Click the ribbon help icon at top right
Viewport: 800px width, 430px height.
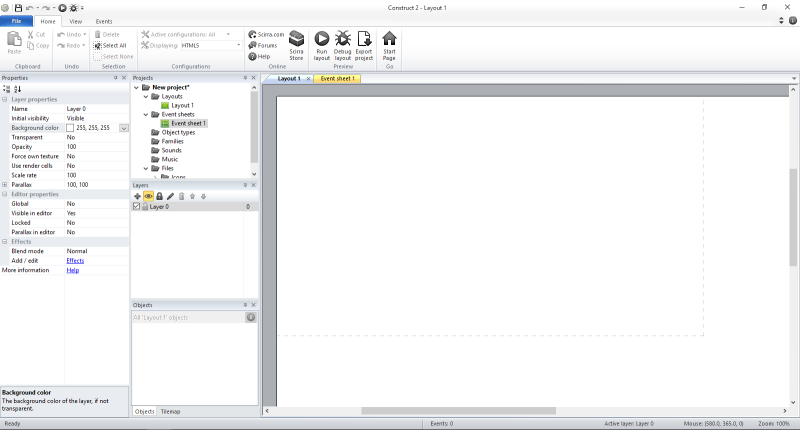coord(793,20)
